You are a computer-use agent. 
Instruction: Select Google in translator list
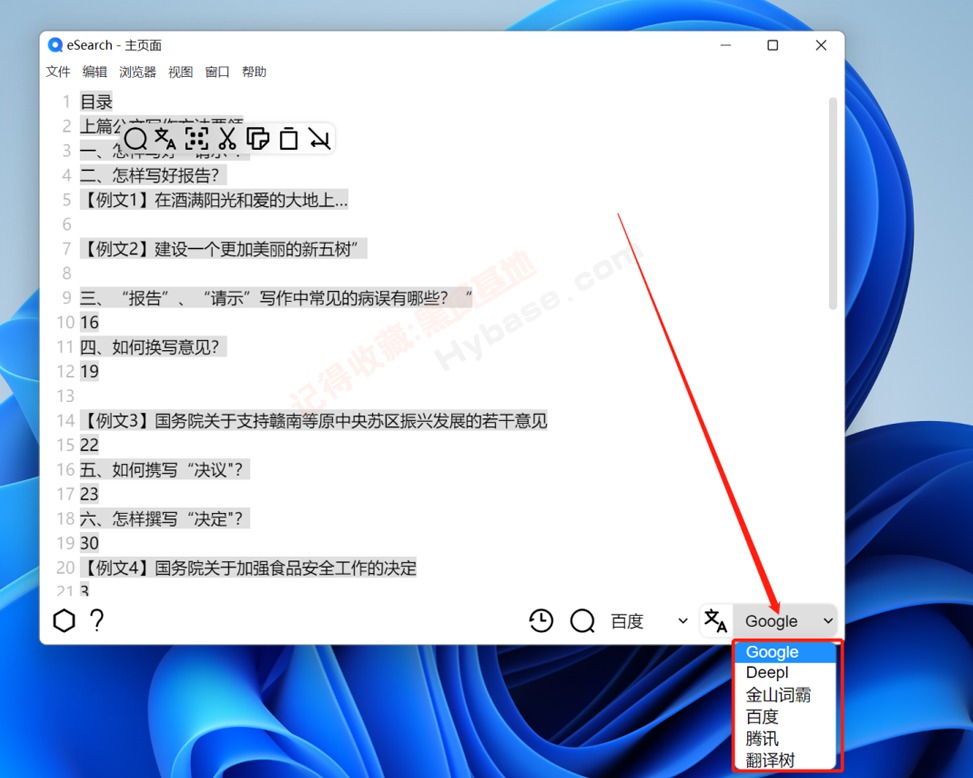[785, 652]
